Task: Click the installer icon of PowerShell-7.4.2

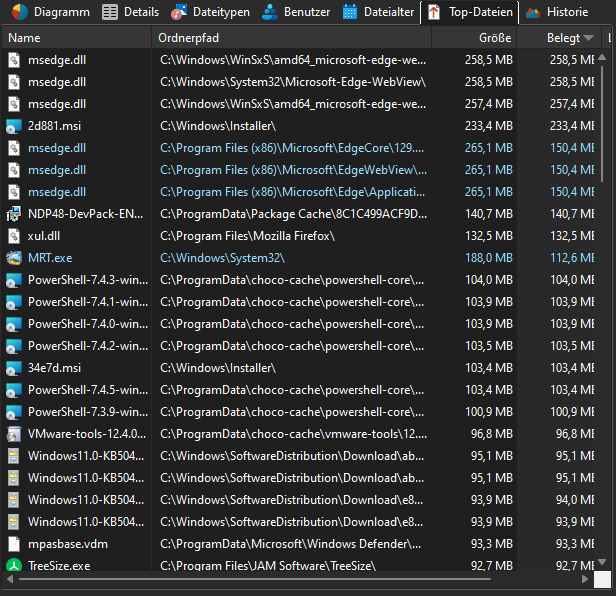Action: pyautogui.click(x=14, y=346)
